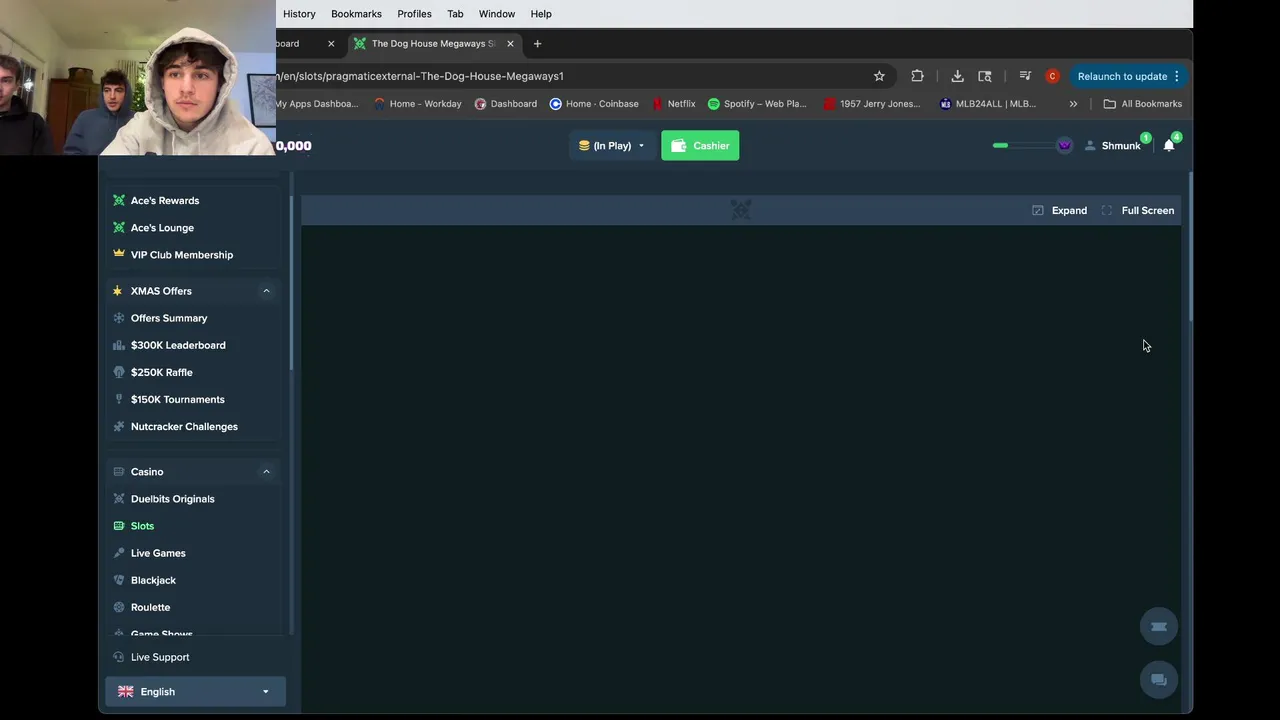Open the English language dropdown
This screenshot has width=1280, height=720.
pyautogui.click(x=195, y=692)
